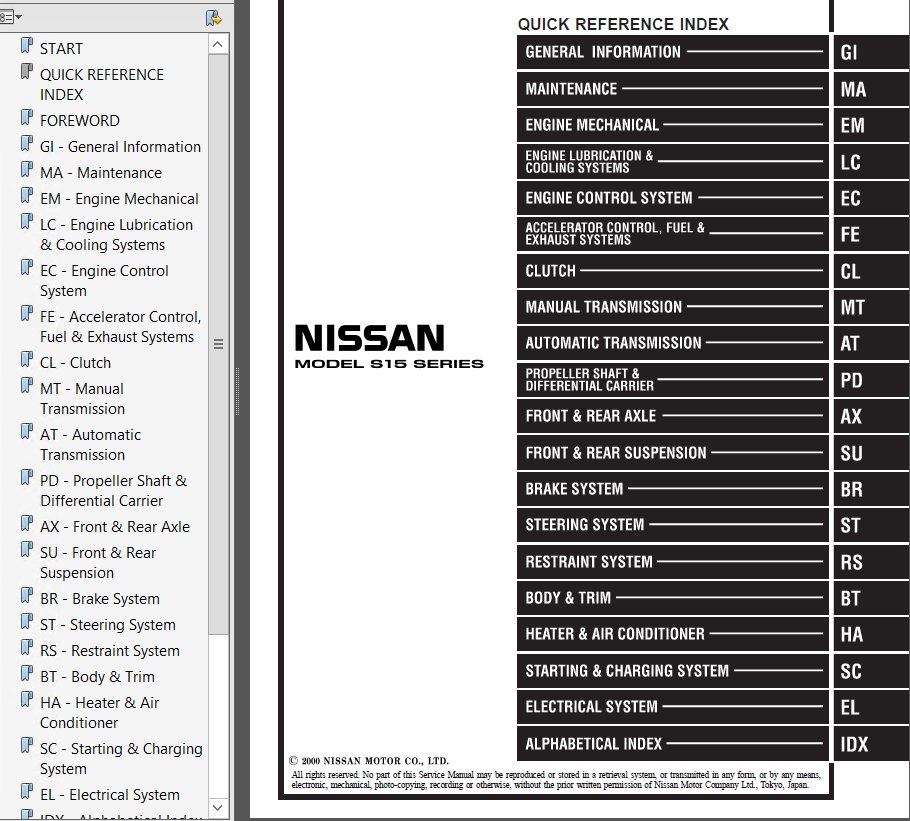This screenshot has width=910, height=821.
Task: Click the ENGINE CONTROL SYSTEM index bar
Action: coord(673,198)
